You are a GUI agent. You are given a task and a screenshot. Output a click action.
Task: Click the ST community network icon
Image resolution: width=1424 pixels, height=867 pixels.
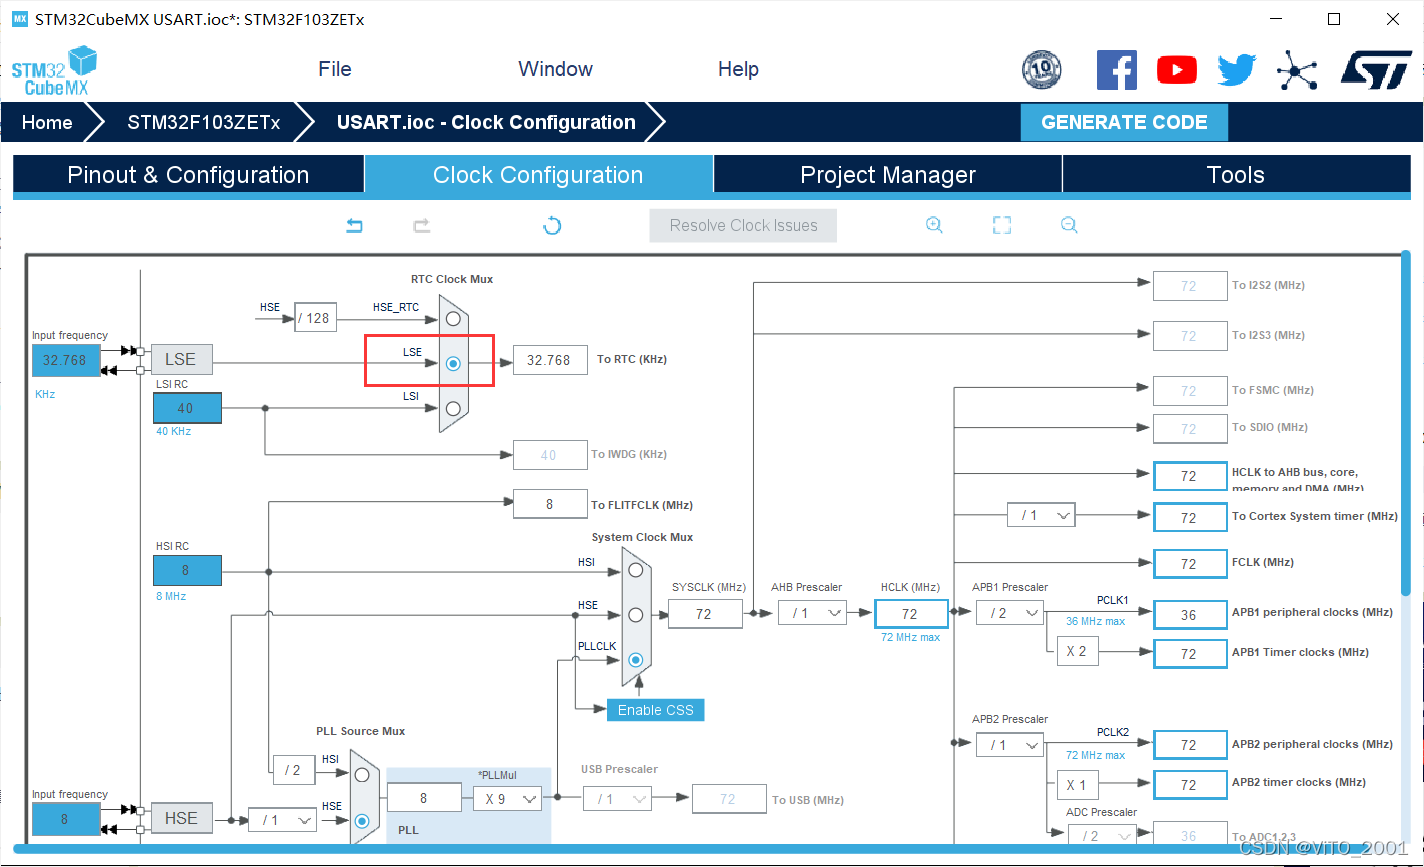click(x=1297, y=70)
